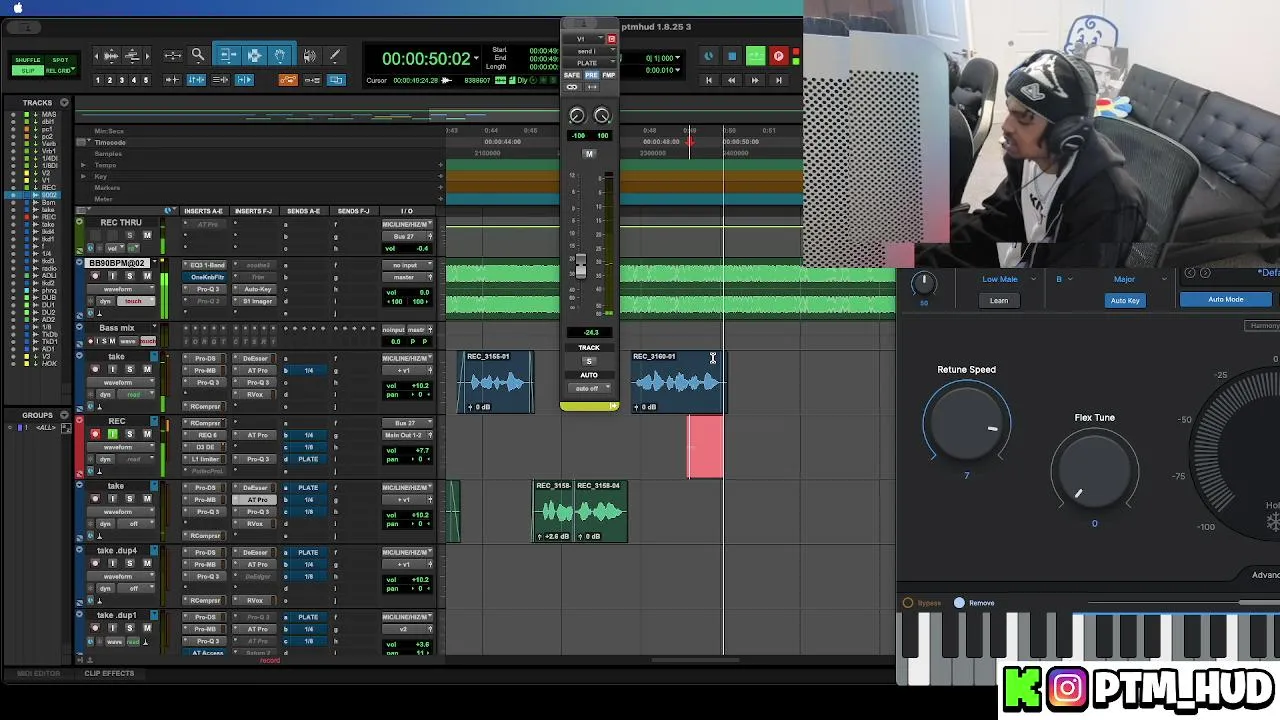Close the send fader window
1280x720 pixels.
click(611, 39)
